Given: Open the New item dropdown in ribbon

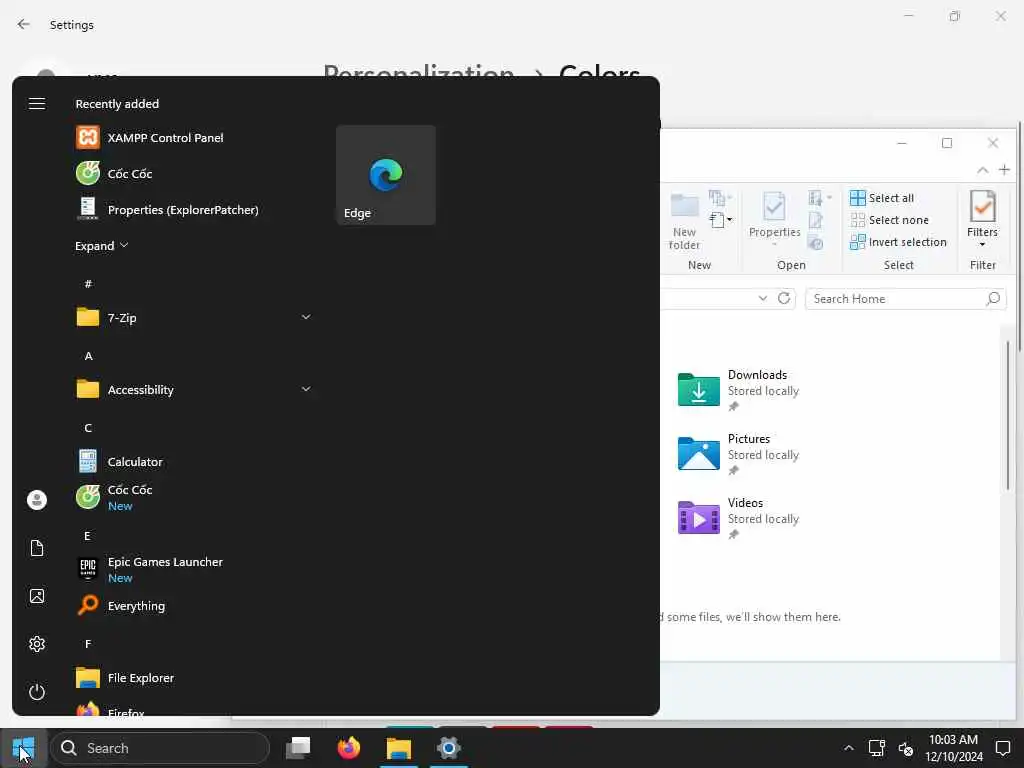Looking at the screenshot, I should (720, 219).
